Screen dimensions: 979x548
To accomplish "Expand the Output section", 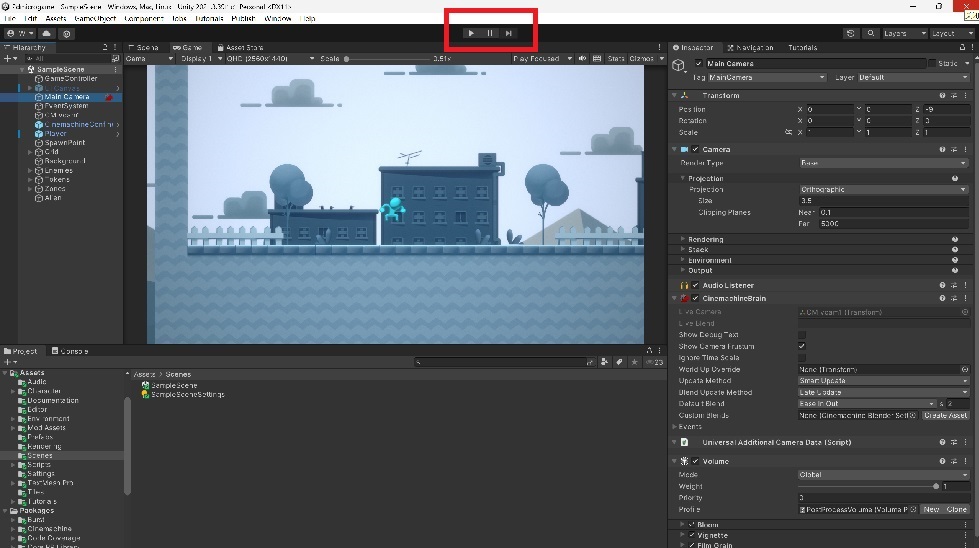I will click(683, 270).
